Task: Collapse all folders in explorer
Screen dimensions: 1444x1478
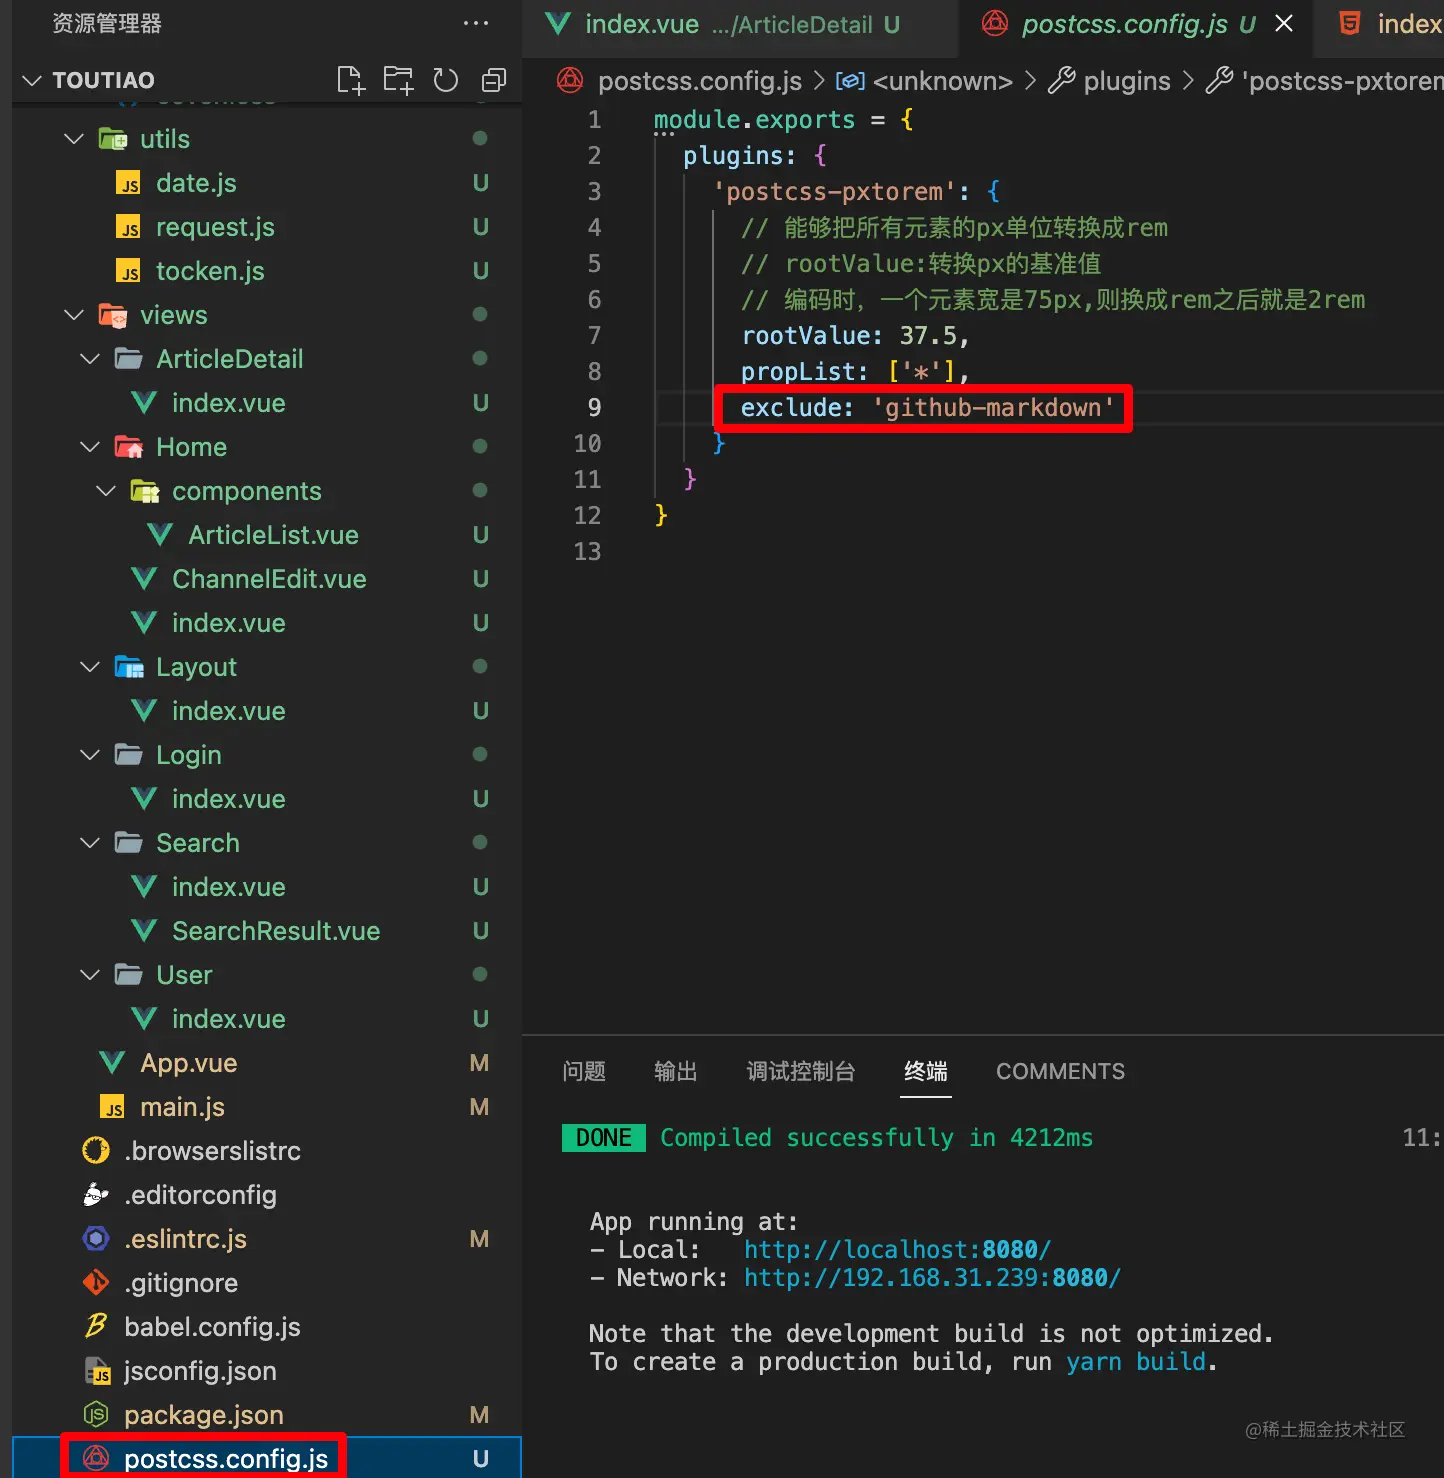Action: 494,80
